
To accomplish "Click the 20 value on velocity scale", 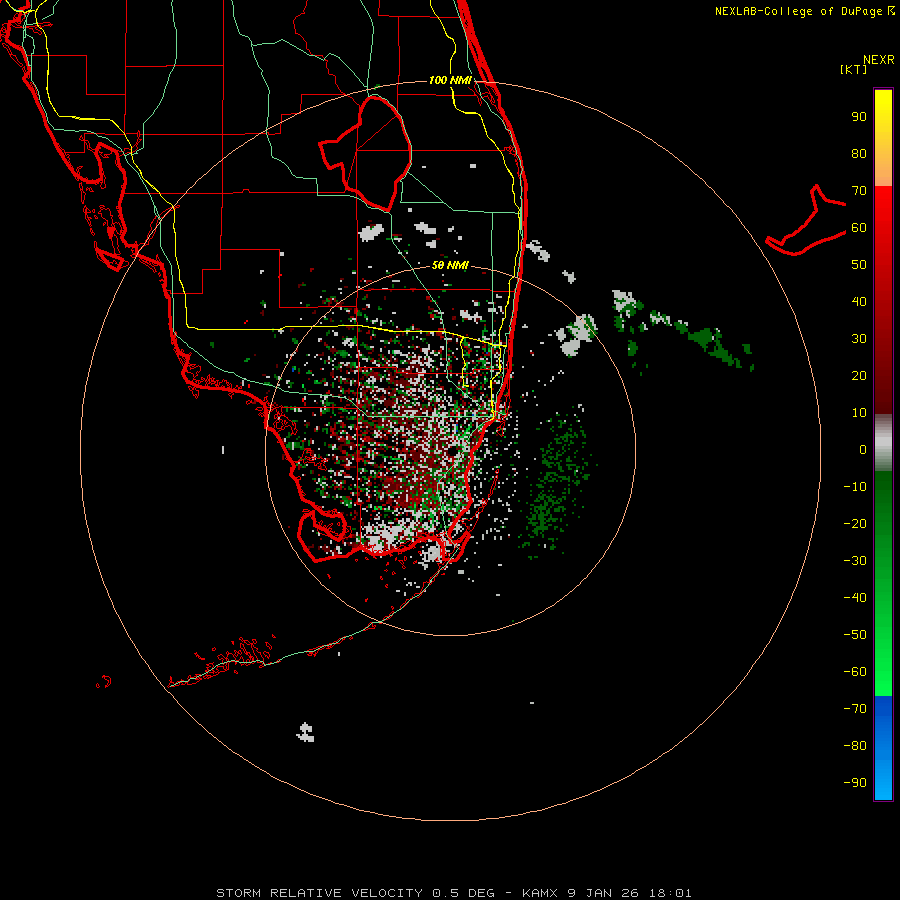I will (x=859, y=375).
